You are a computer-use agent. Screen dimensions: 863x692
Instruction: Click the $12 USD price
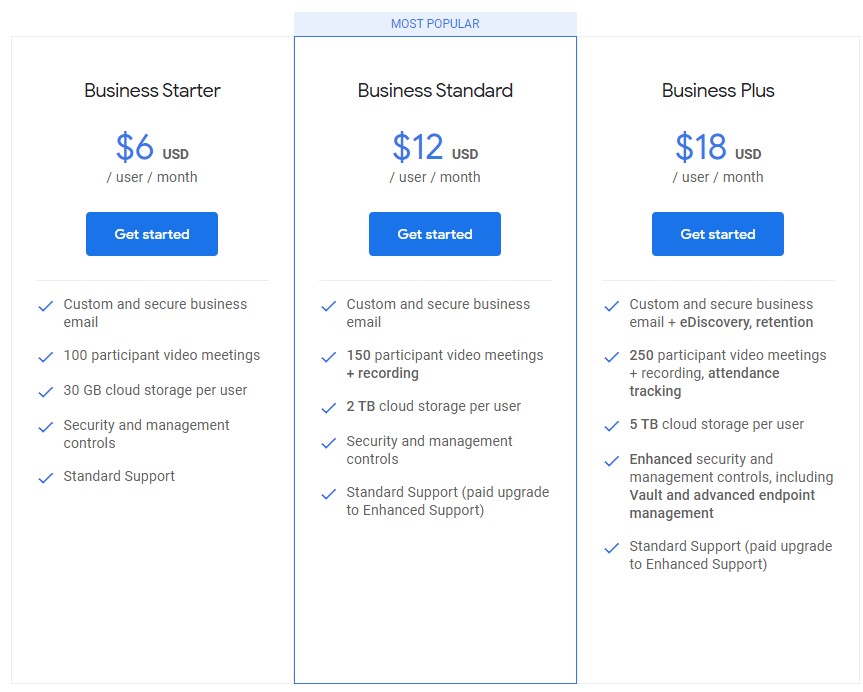click(435, 147)
